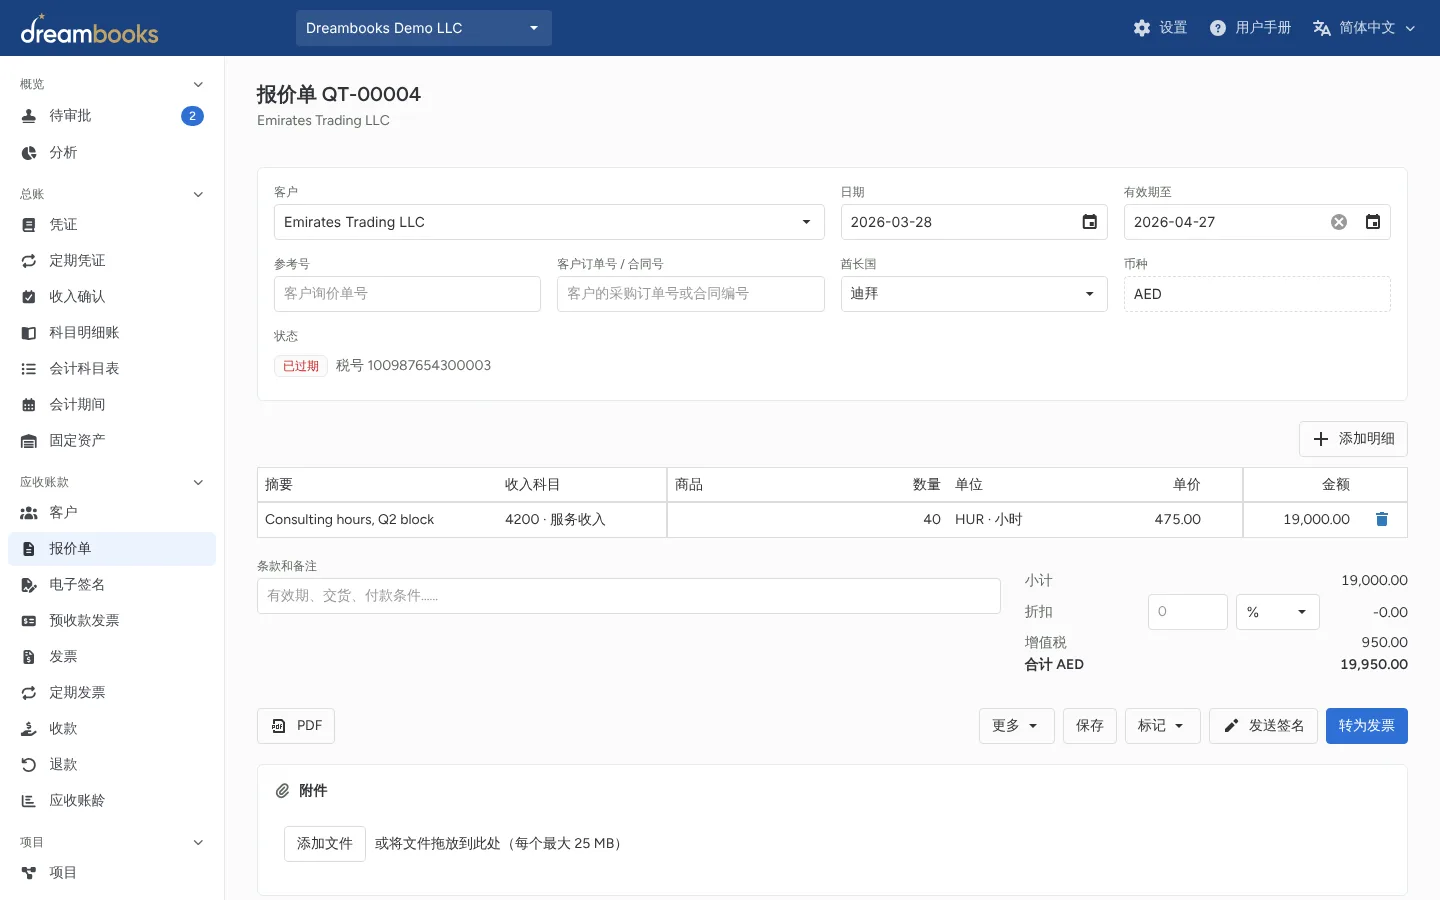
Task: Open the 标记 mark dropdown
Action: (1162, 726)
